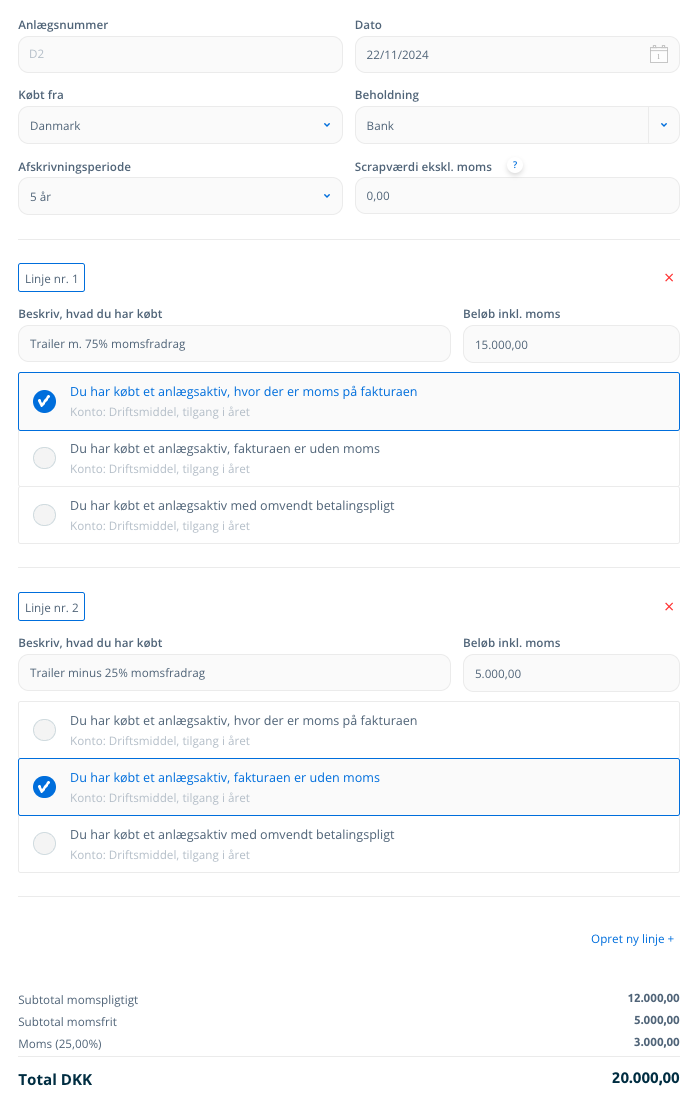Choose 'omvendt betalingspligt' option in line 2
The height and width of the screenshot is (1097, 700).
tap(45, 844)
